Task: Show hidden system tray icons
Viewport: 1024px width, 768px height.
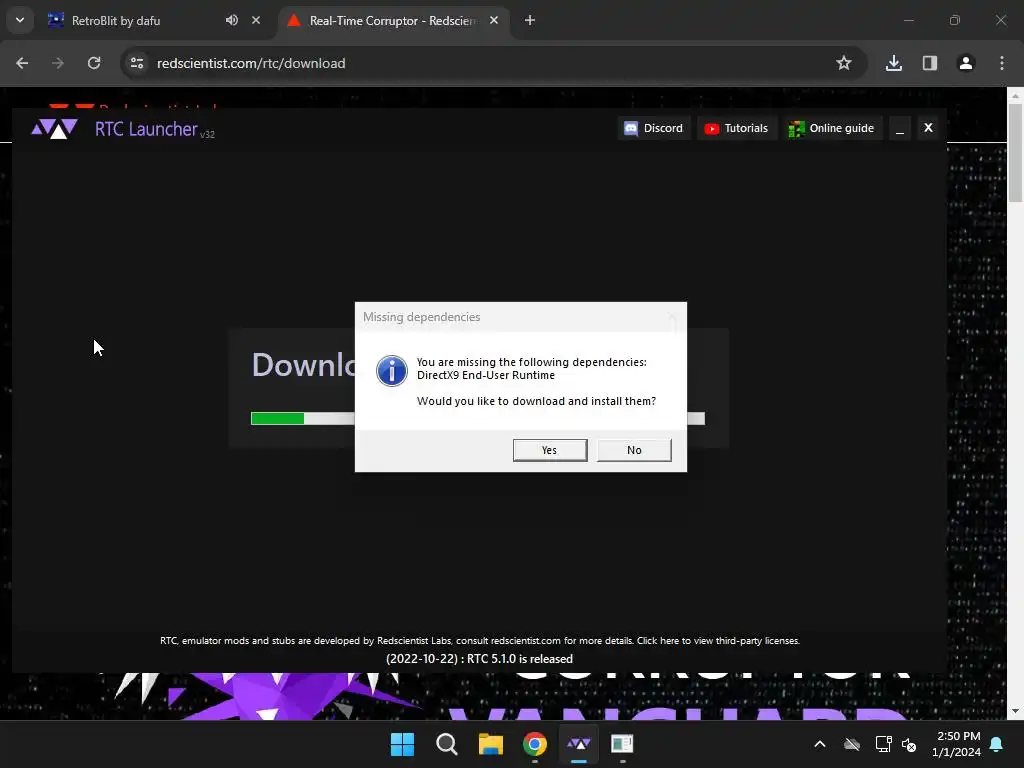Action: [x=820, y=744]
